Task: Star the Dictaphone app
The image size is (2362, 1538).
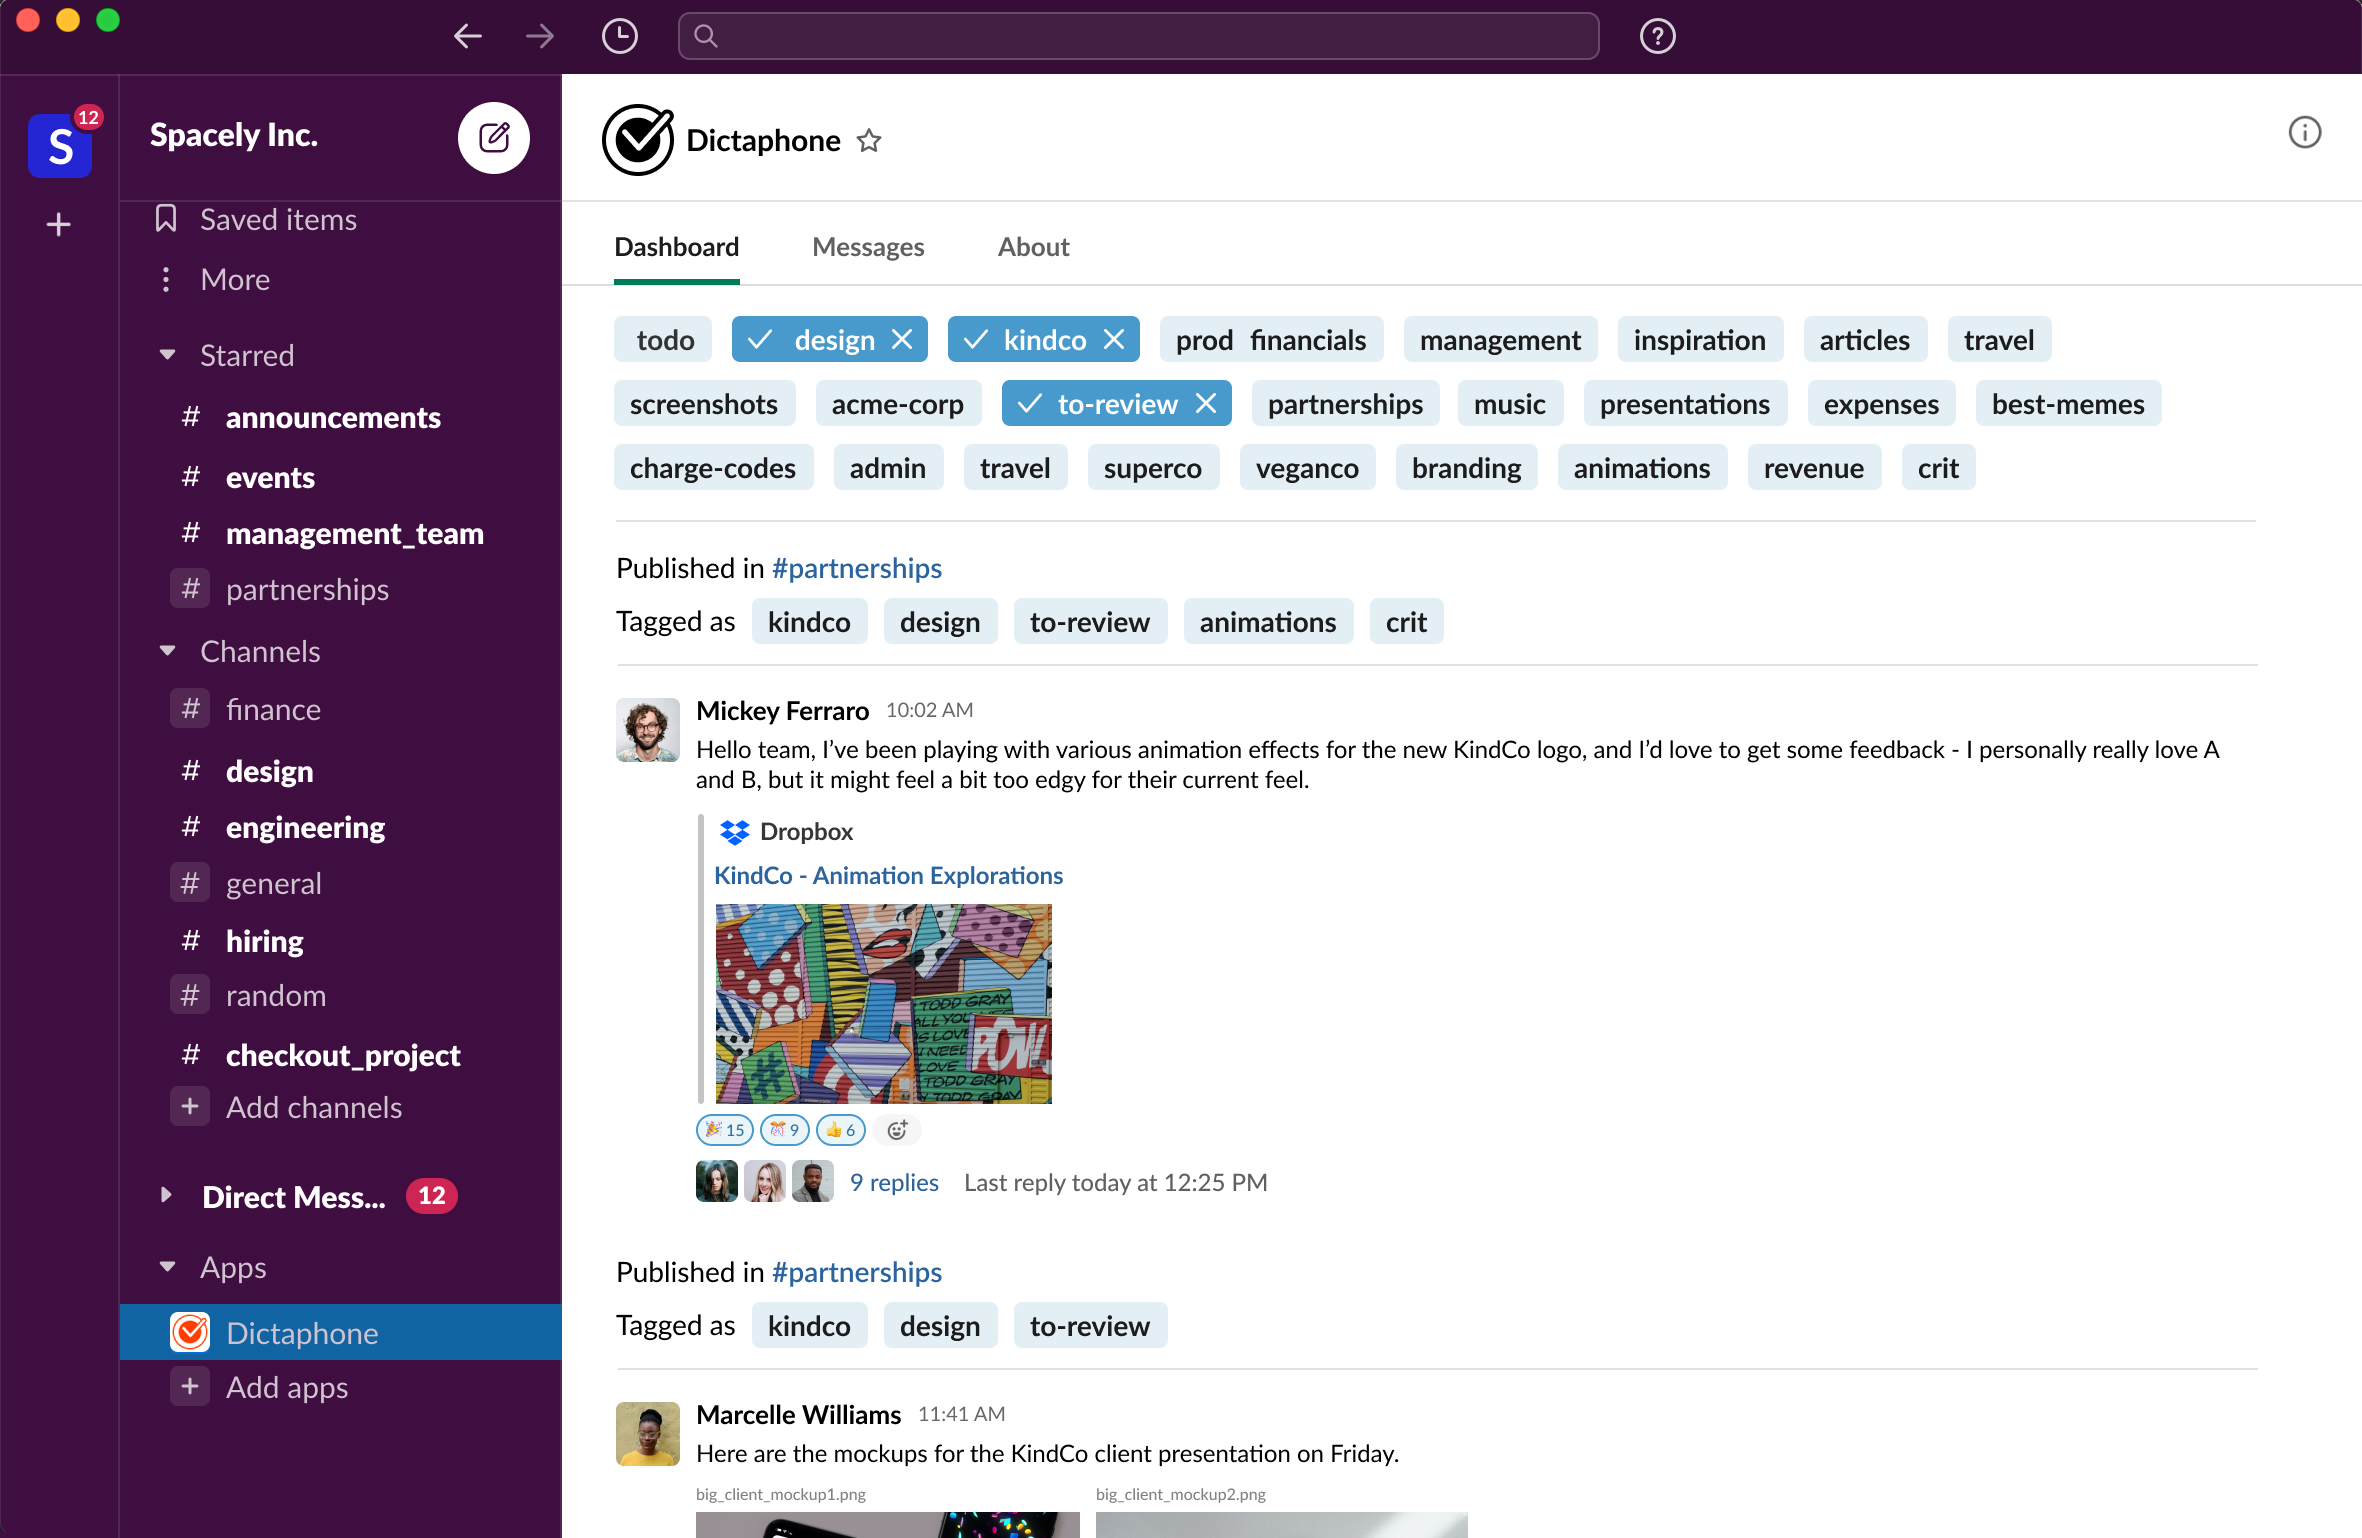Action: (869, 141)
